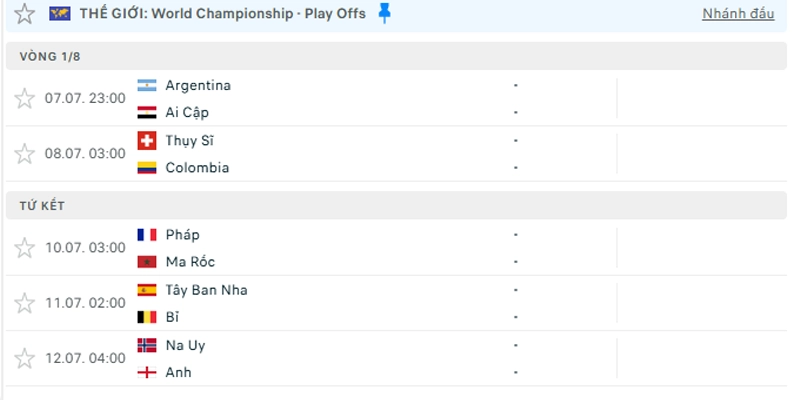Favorite the Tây Ban Nha vs Bỉ match
Image resolution: width=800 pixels, height=400 pixels.
tap(24, 303)
